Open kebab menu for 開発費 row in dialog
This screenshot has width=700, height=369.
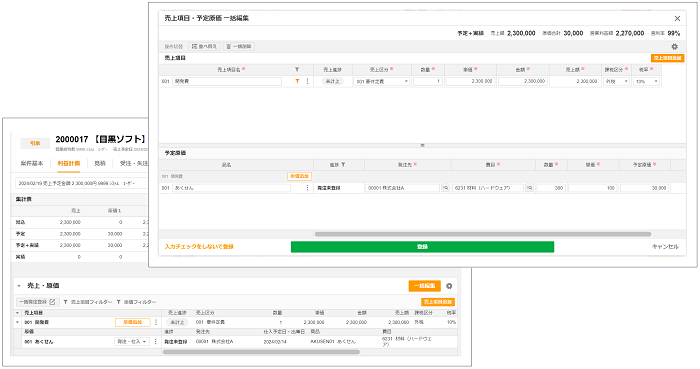(x=307, y=81)
